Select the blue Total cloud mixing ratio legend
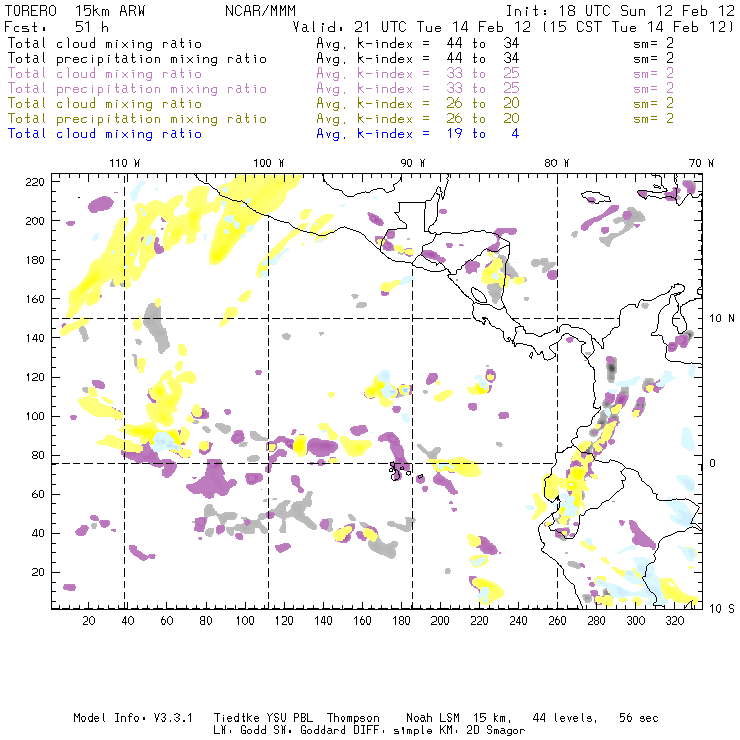Image resolution: width=740 pixels, height=740 pixels. 105,134
